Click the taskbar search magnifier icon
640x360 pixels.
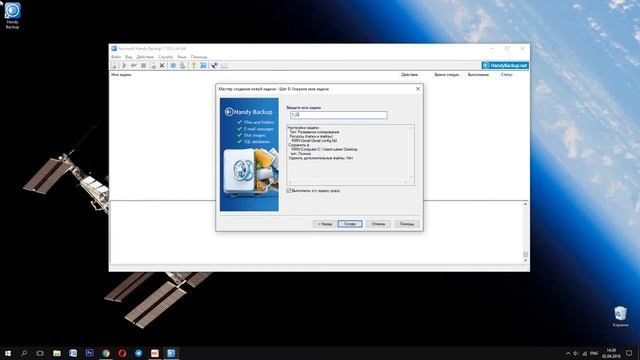point(24,353)
